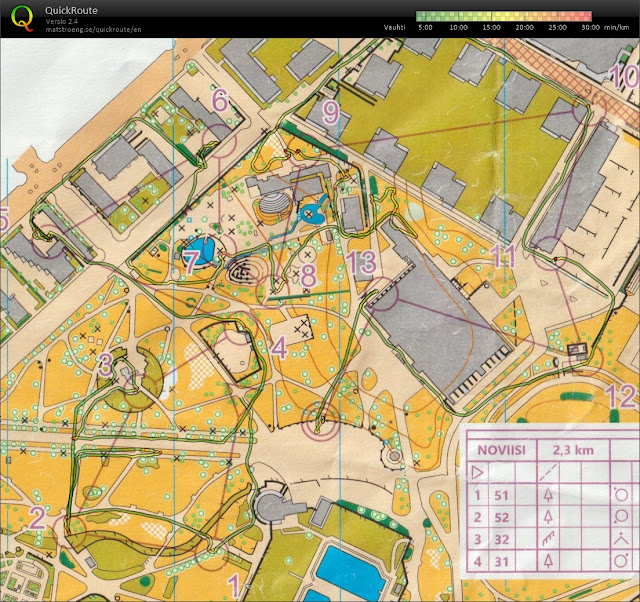Click the tree symbol in control row 52
This screenshot has height=602, width=640.
pos(548,517)
